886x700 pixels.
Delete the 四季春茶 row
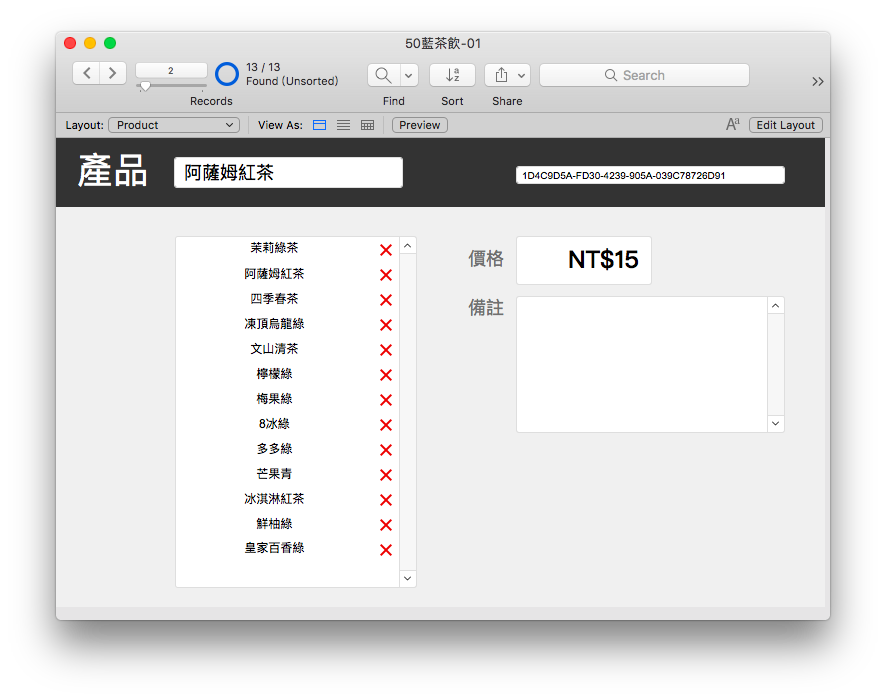(x=386, y=300)
